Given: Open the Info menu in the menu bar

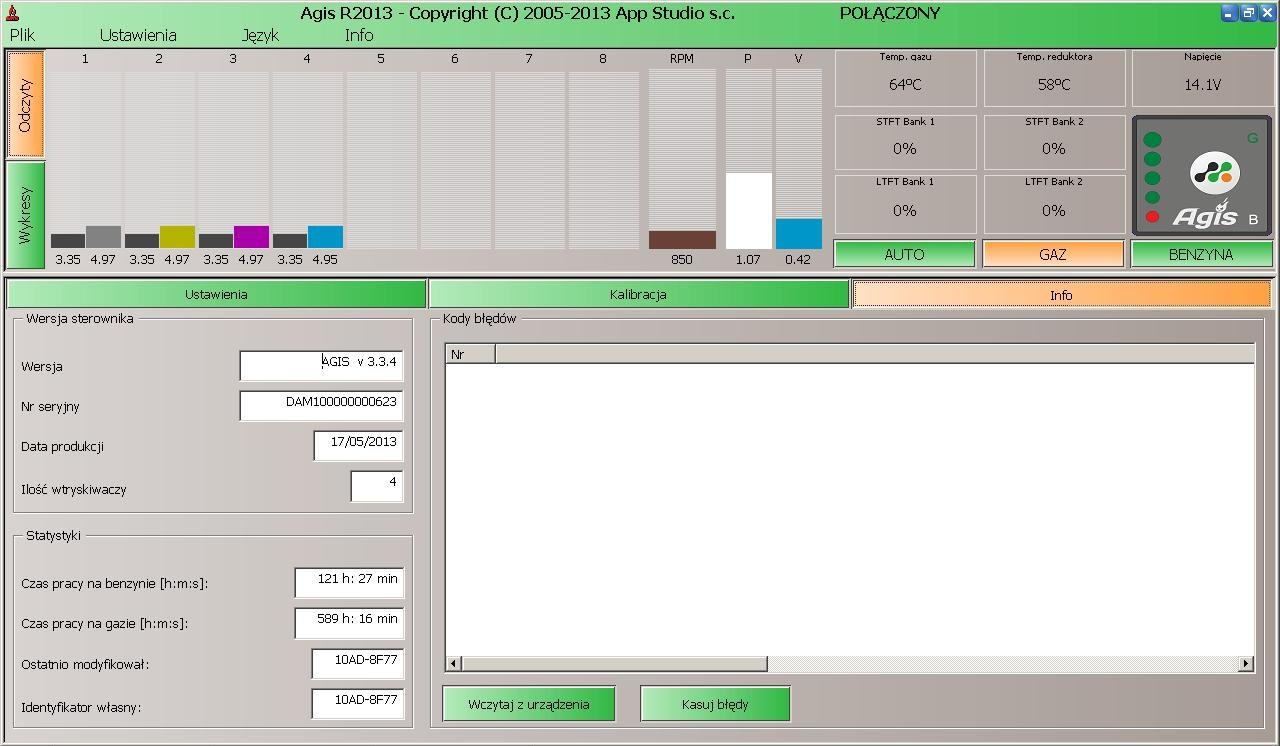Looking at the screenshot, I should [359, 35].
